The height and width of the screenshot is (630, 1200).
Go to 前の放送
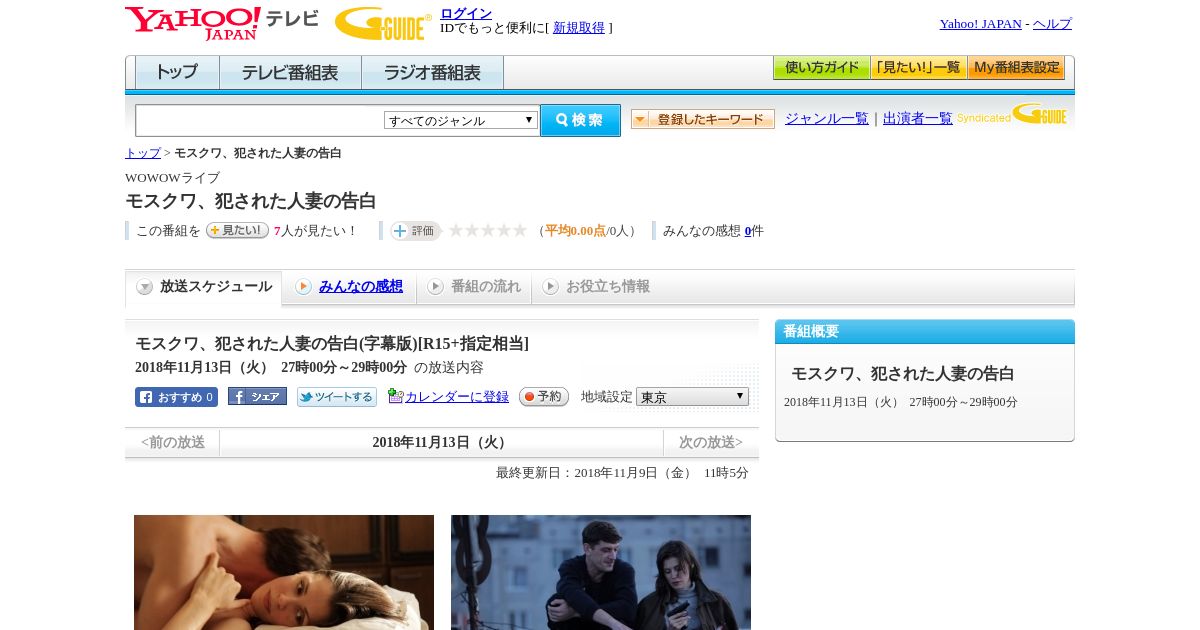pos(172,442)
